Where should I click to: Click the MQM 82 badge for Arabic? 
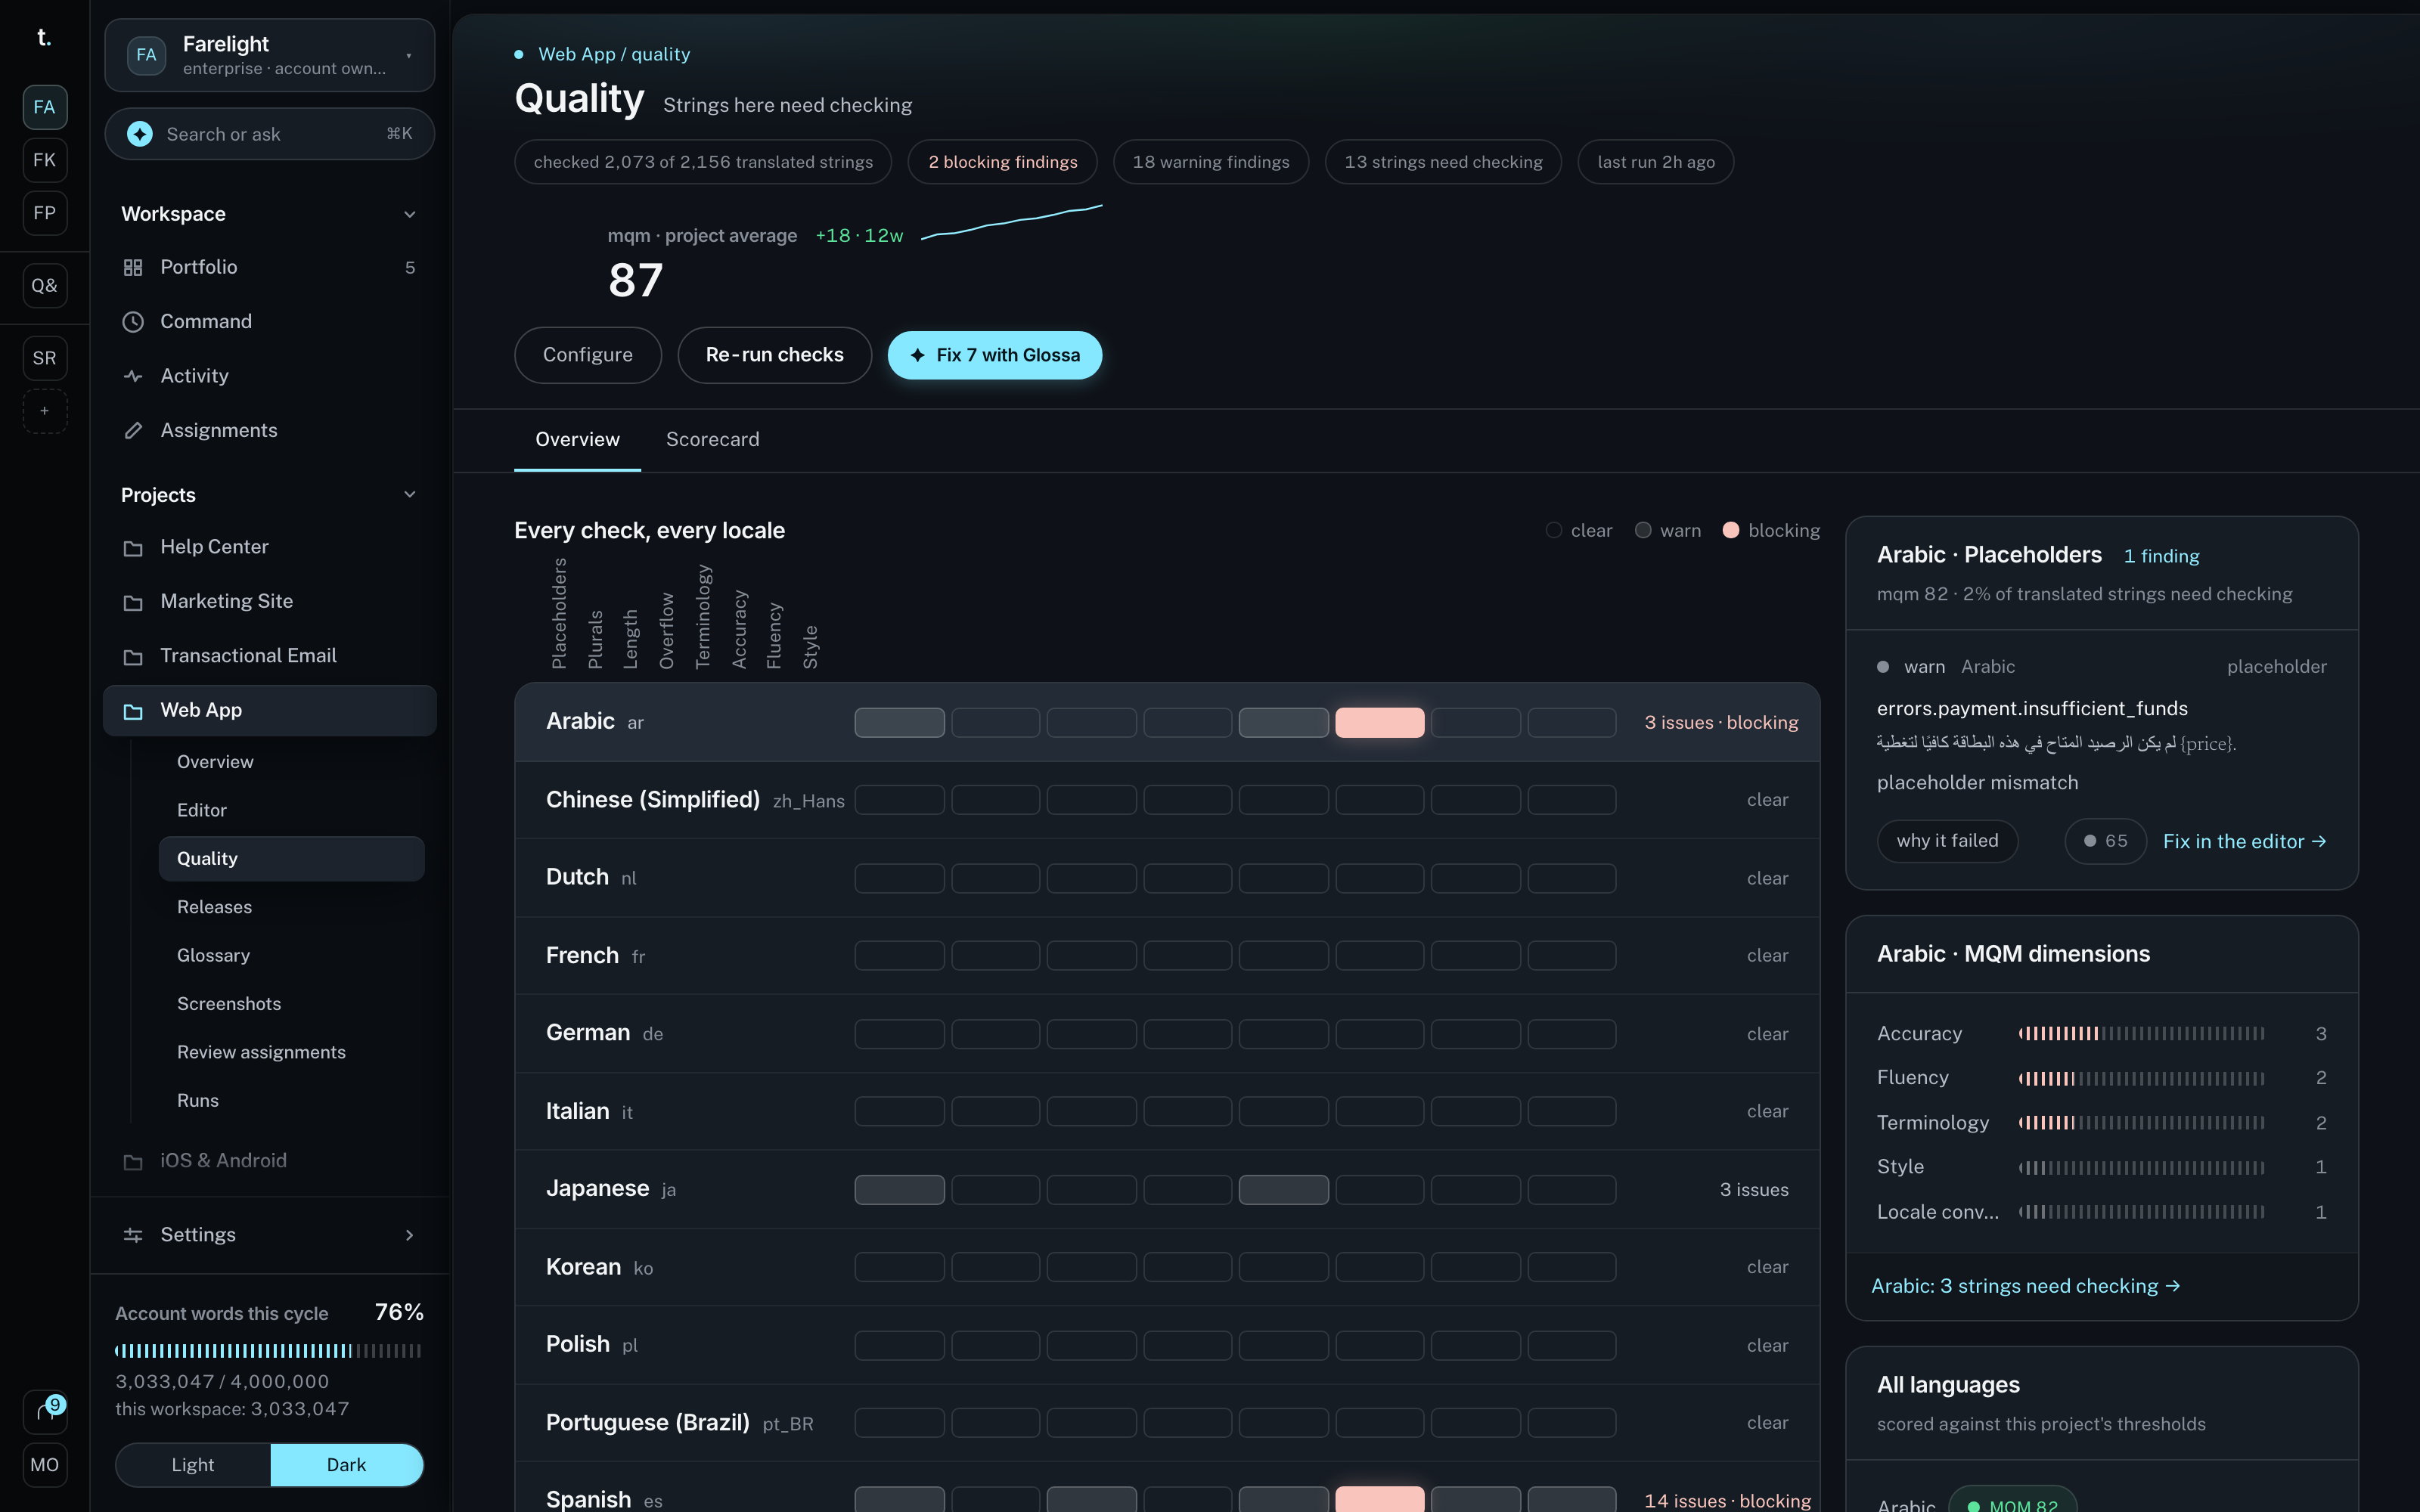(x=2012, y=1500)
